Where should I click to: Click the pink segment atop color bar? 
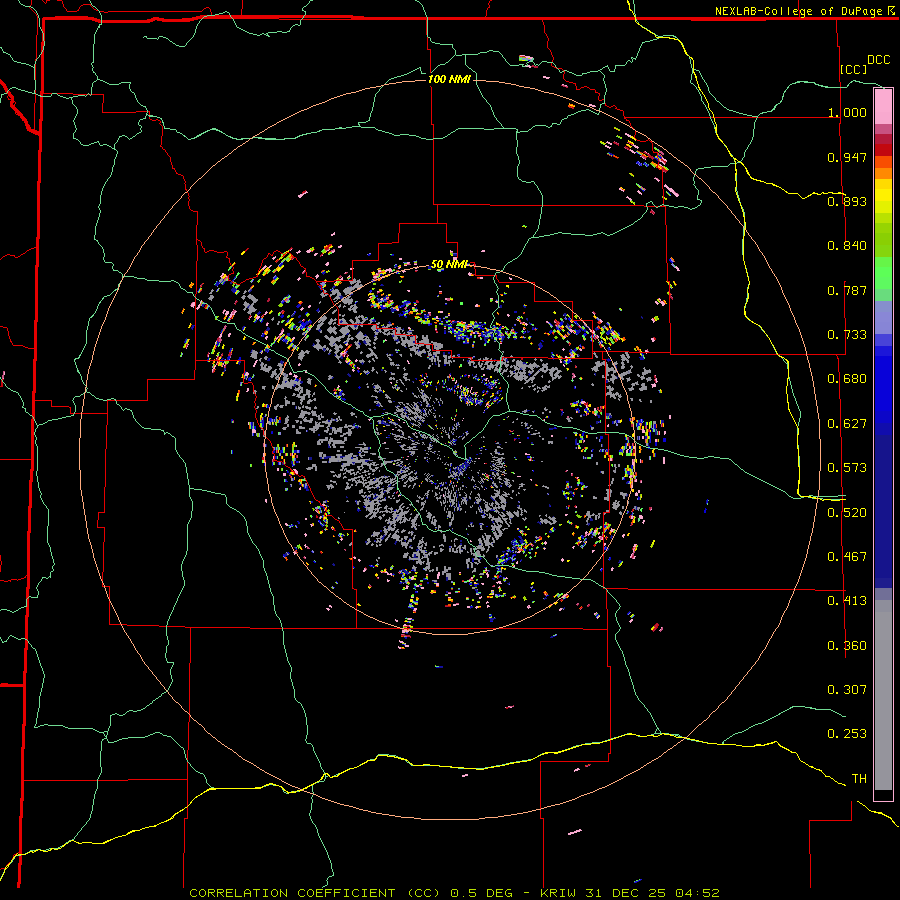(x=883, y=106)
